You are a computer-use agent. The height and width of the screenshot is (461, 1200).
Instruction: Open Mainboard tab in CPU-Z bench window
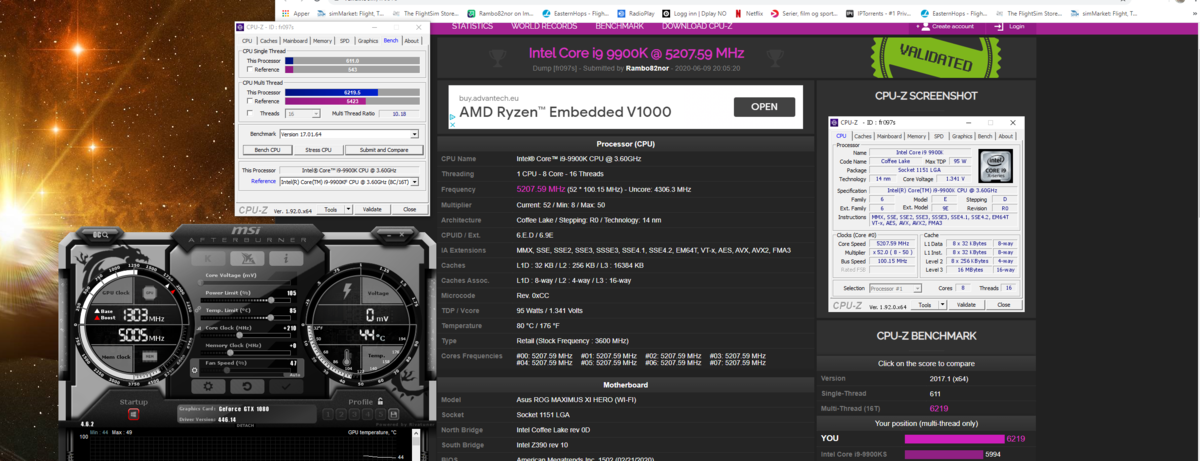click(x=296, y=41)
